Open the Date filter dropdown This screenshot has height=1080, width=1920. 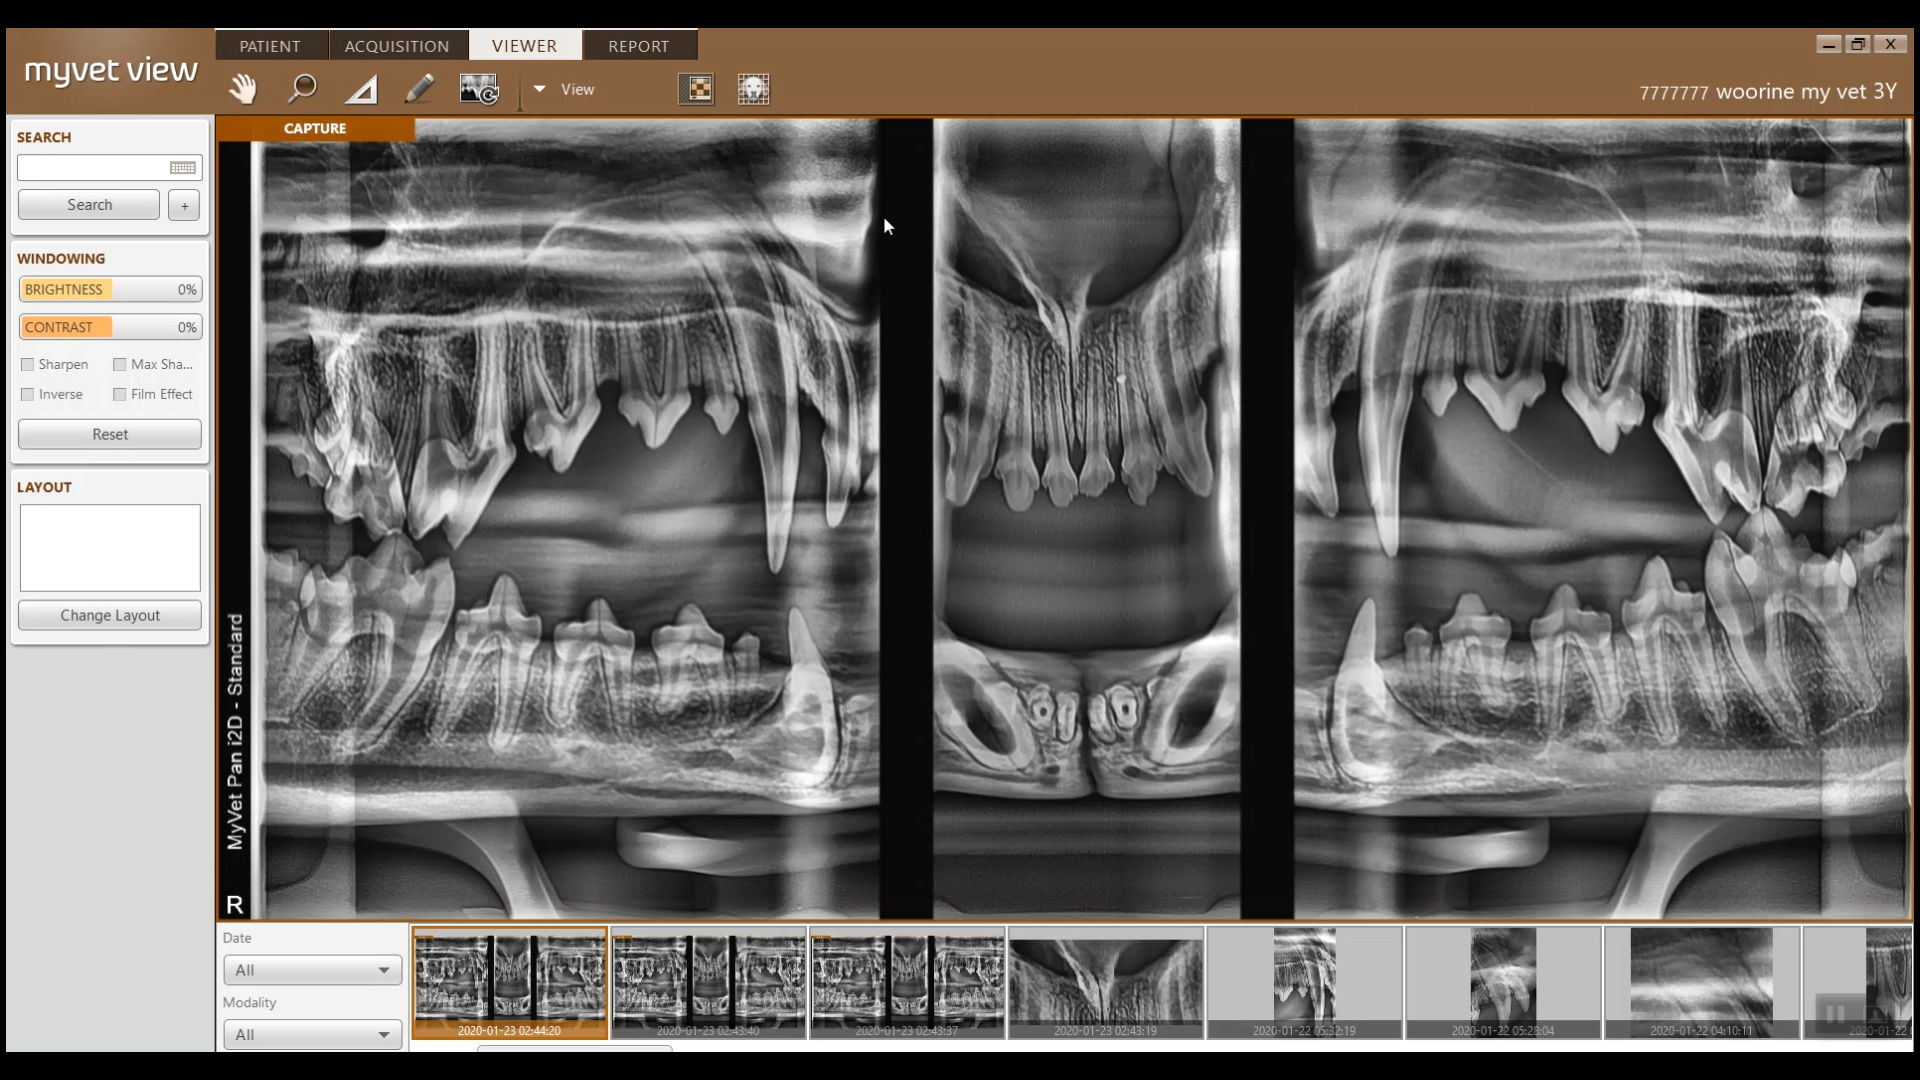tap(312, 970)
